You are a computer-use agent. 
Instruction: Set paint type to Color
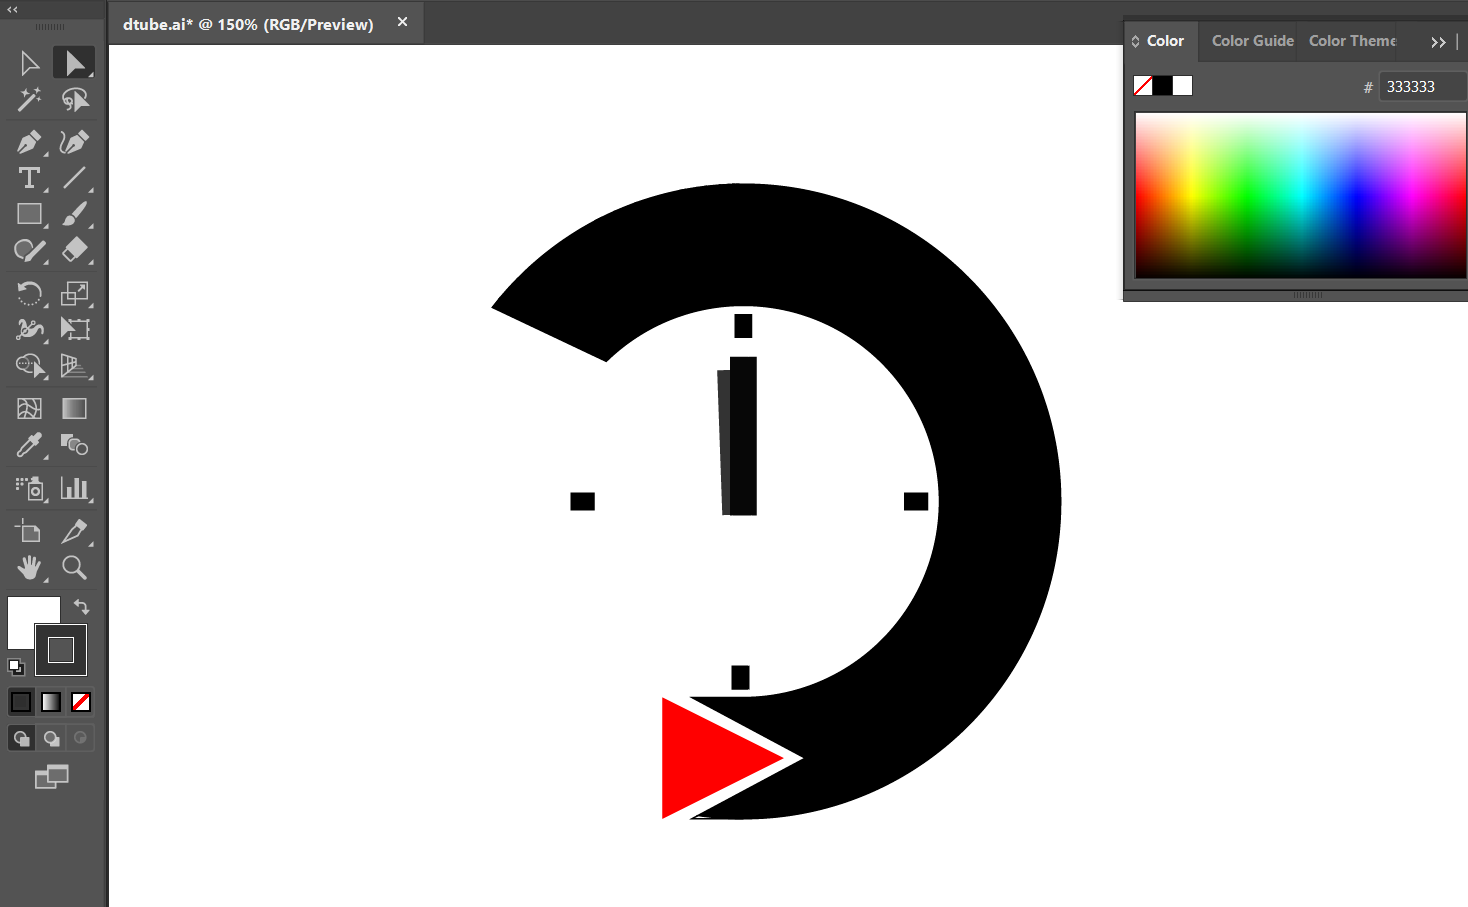tap(21, 702)
